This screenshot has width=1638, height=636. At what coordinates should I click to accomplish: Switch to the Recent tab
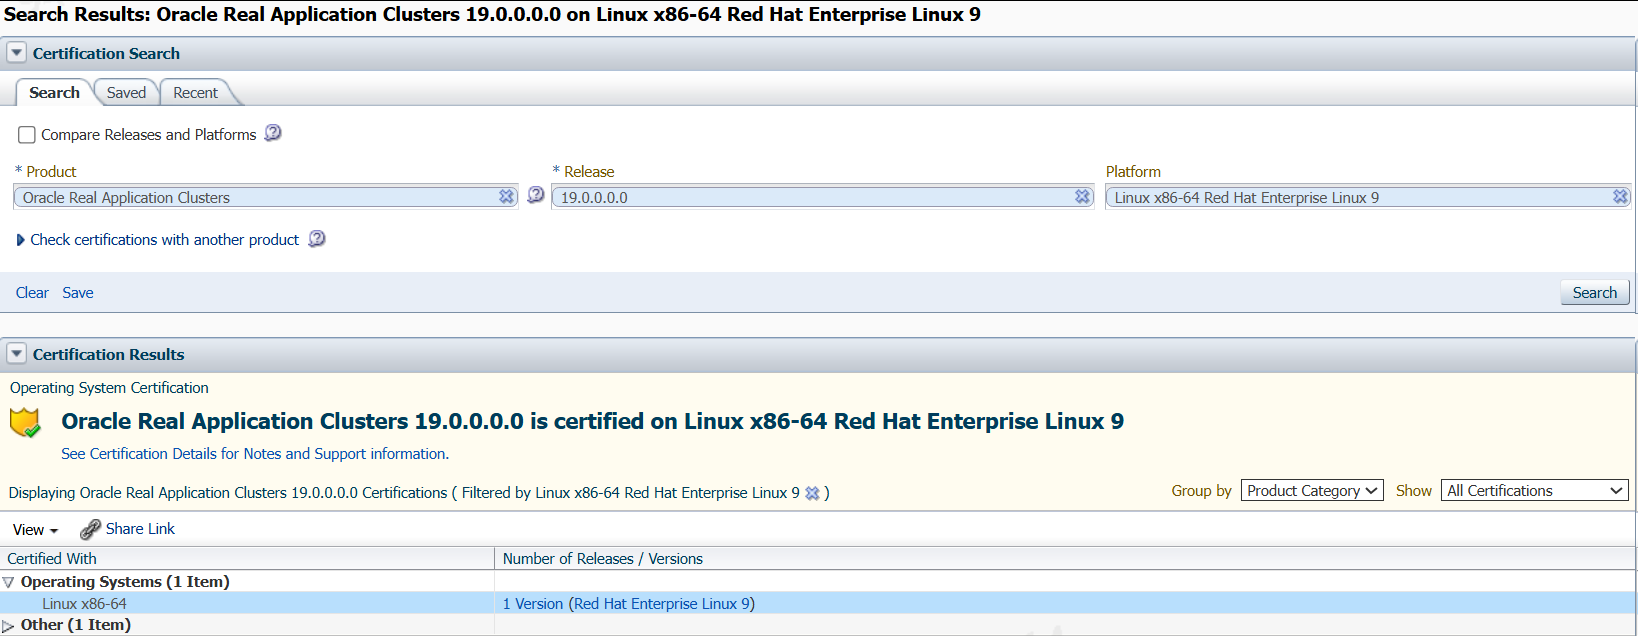[195, 93]
